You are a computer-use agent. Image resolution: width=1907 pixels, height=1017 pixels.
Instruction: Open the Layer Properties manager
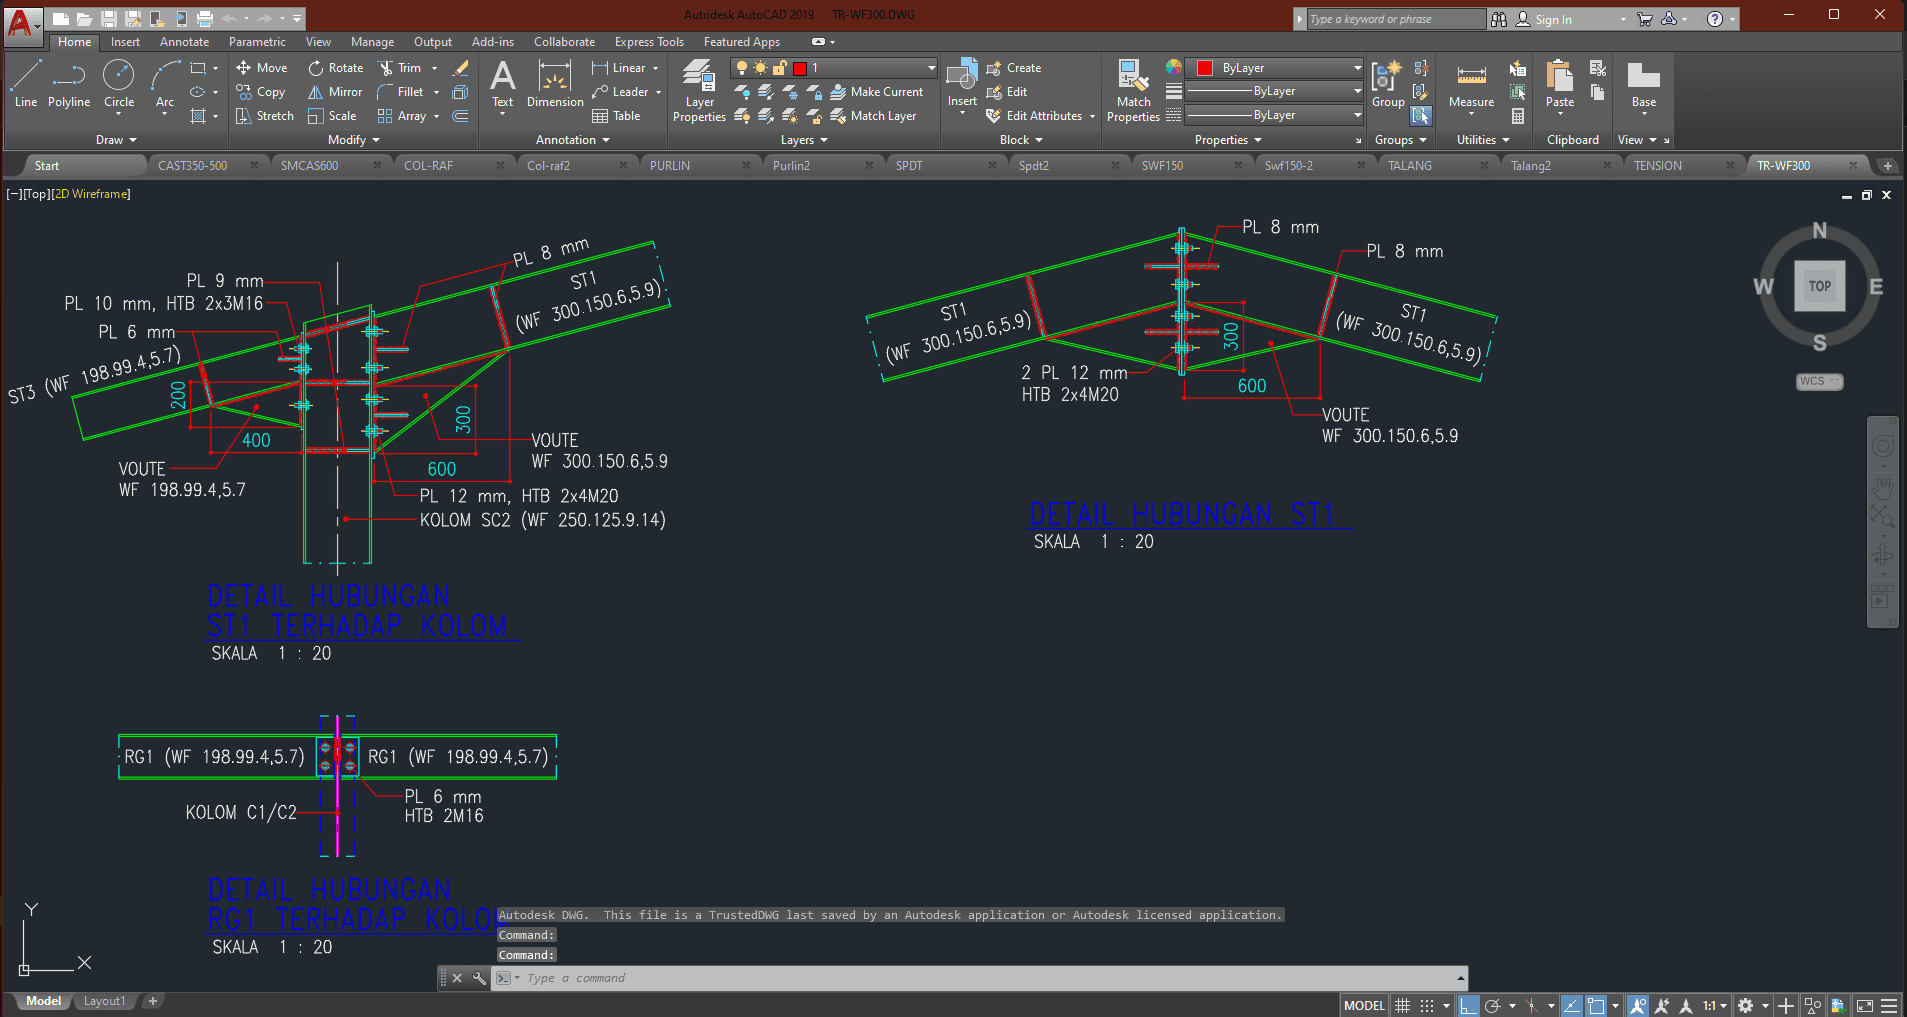pos(699,90)
